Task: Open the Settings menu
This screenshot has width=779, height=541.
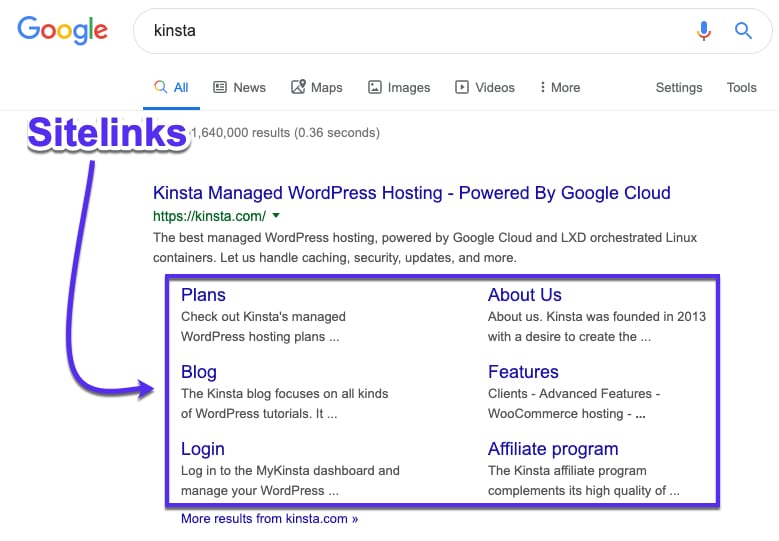Action: (x=679, y=87)
